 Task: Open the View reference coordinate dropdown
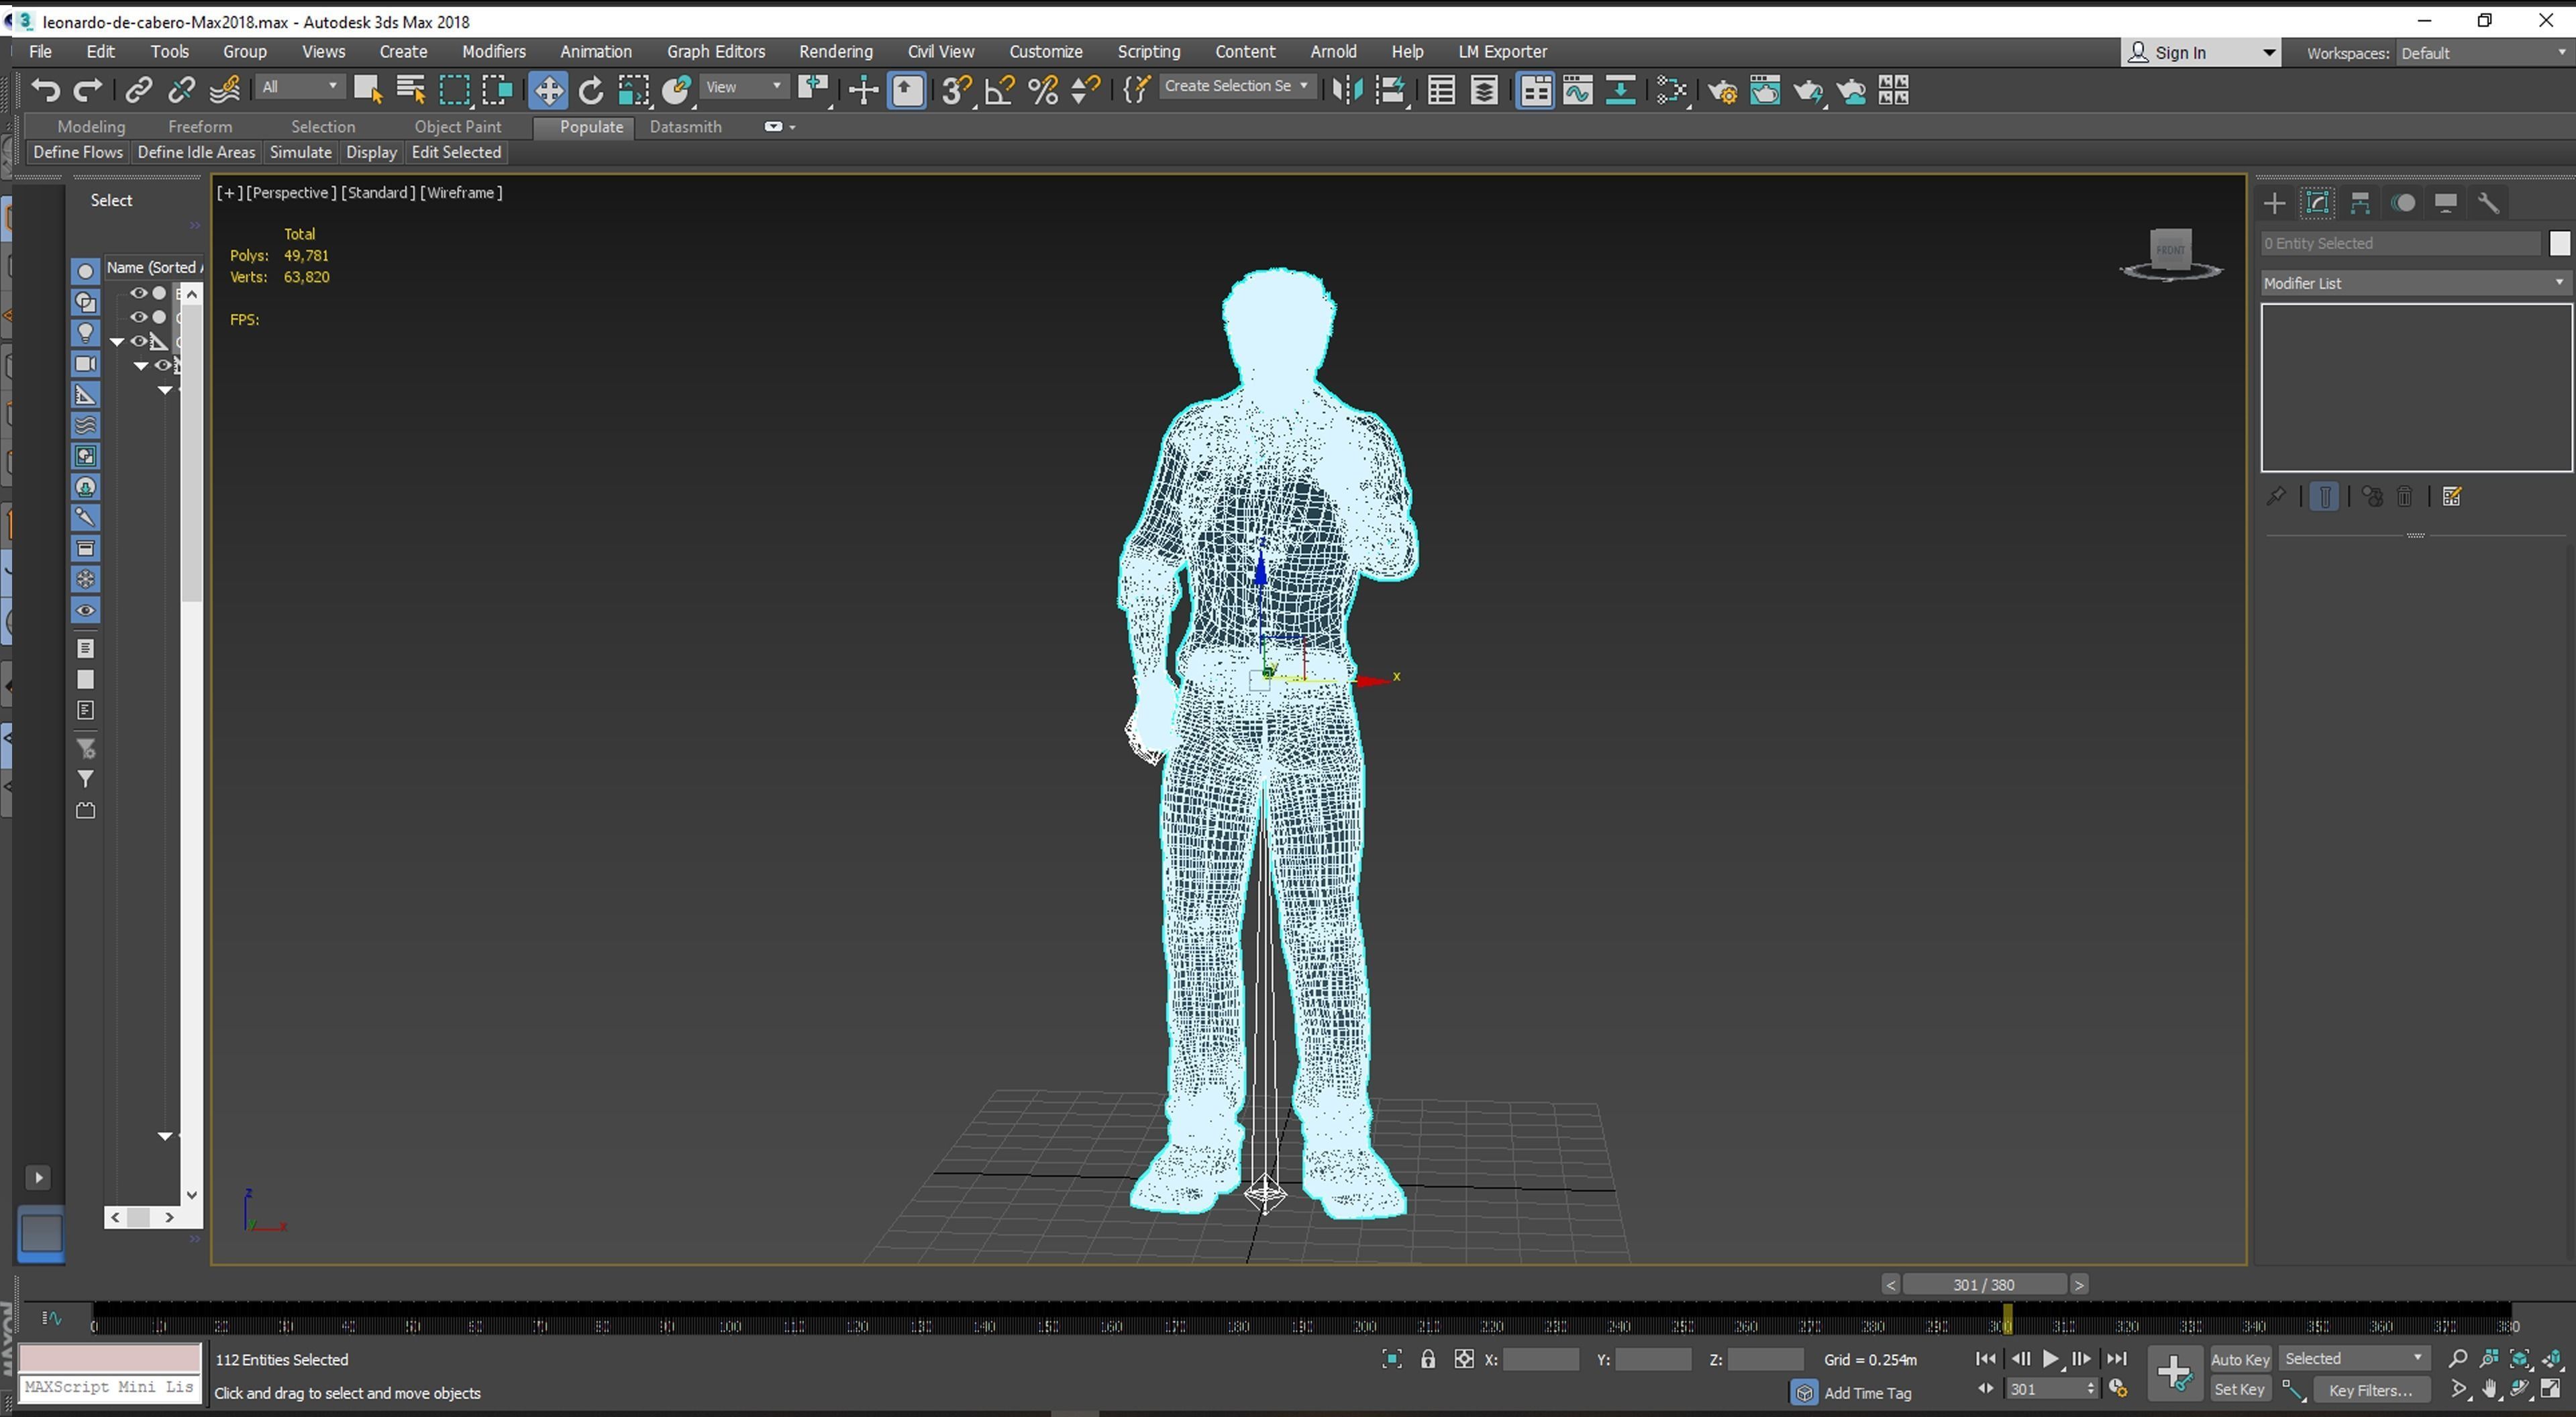click(x=744, y=87)
